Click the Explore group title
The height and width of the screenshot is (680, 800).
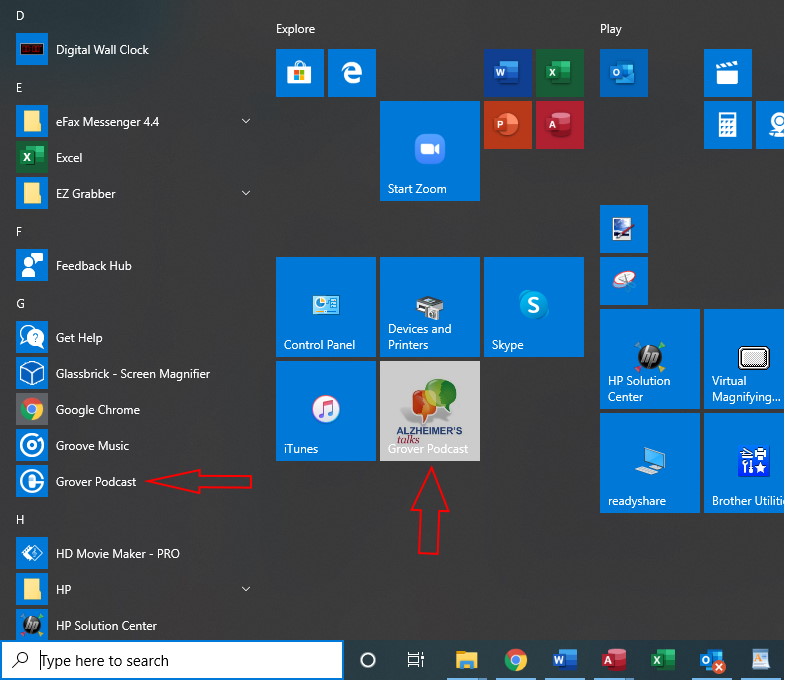295,29
